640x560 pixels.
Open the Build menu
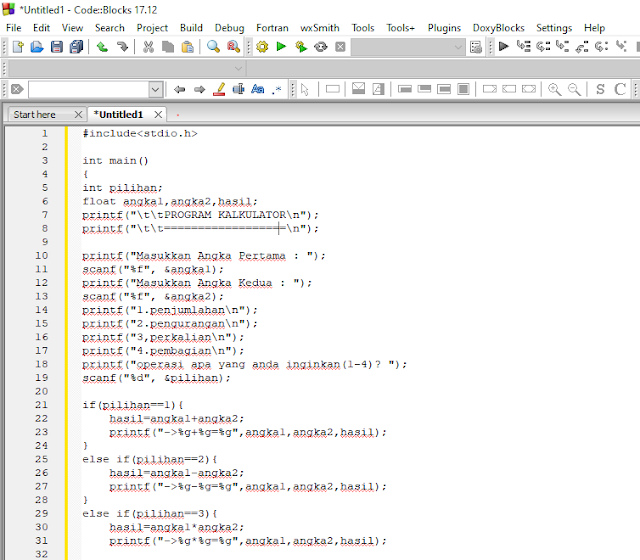tap(191, 28)
